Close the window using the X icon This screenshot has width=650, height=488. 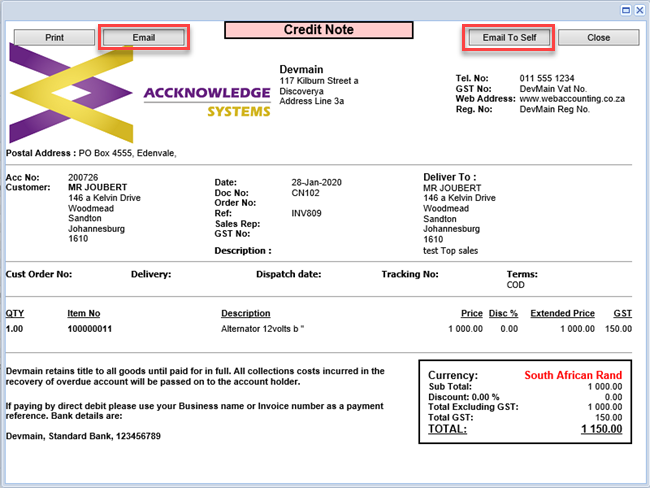639,9
